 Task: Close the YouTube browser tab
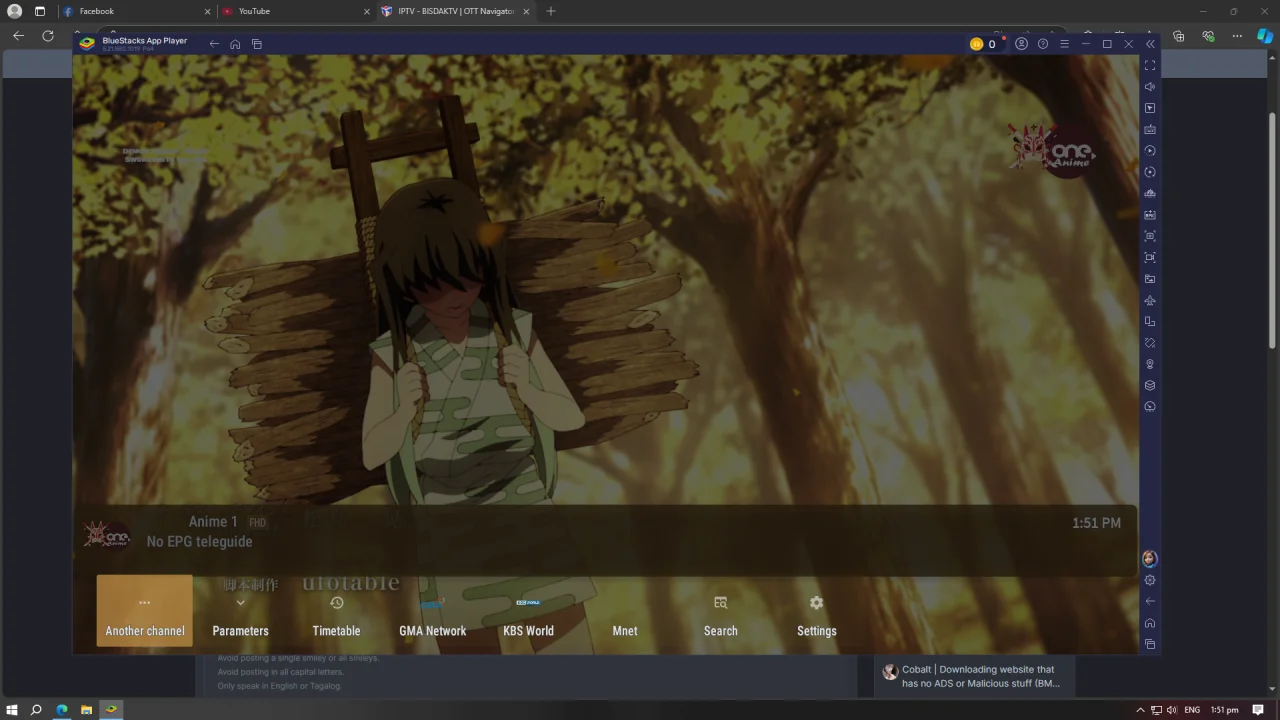(x=367, y=11)
